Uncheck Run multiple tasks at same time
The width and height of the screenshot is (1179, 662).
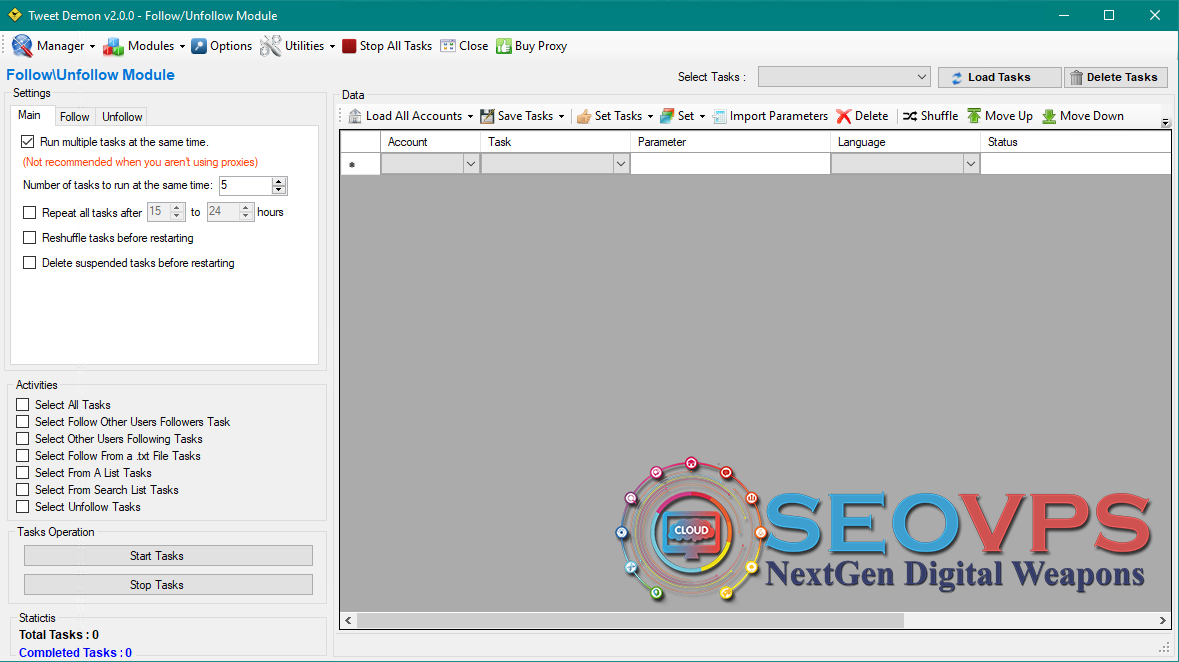tap(28, 141)
